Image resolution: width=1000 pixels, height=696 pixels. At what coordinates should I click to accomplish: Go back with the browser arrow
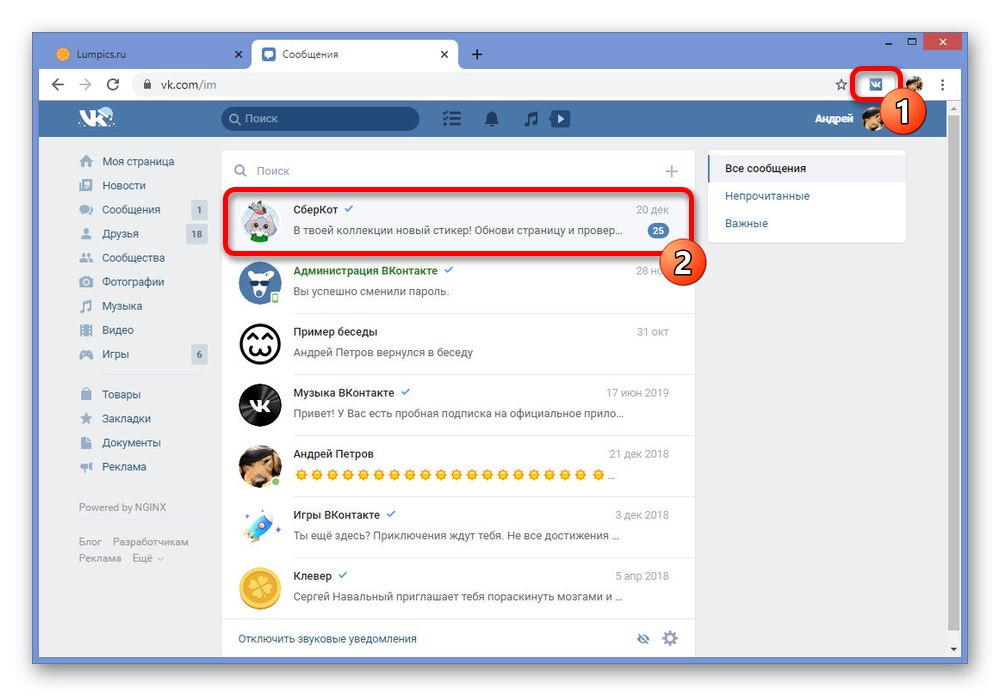point(58,84)
